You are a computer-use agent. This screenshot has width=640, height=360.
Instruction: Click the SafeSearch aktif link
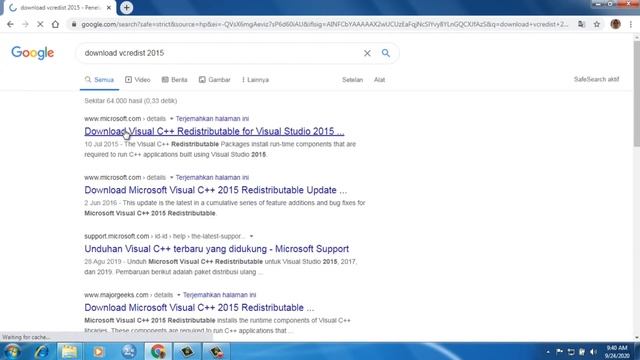pos(596,79)
